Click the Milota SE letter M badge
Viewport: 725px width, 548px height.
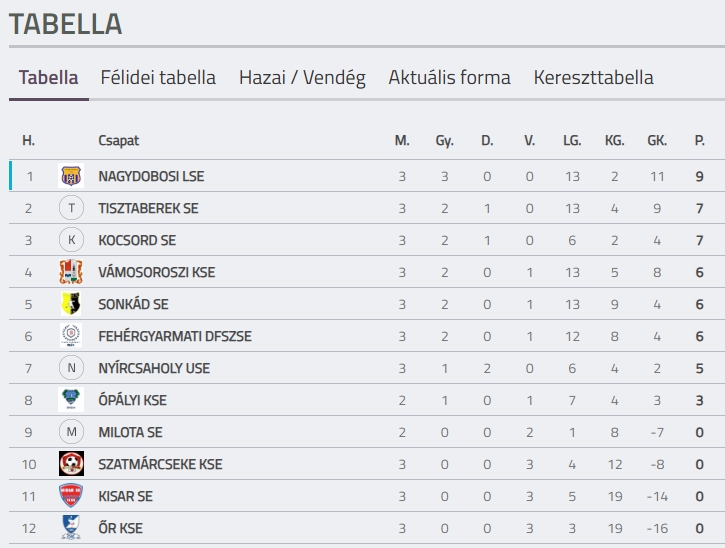pyautogui.click(x=71, y=432)
